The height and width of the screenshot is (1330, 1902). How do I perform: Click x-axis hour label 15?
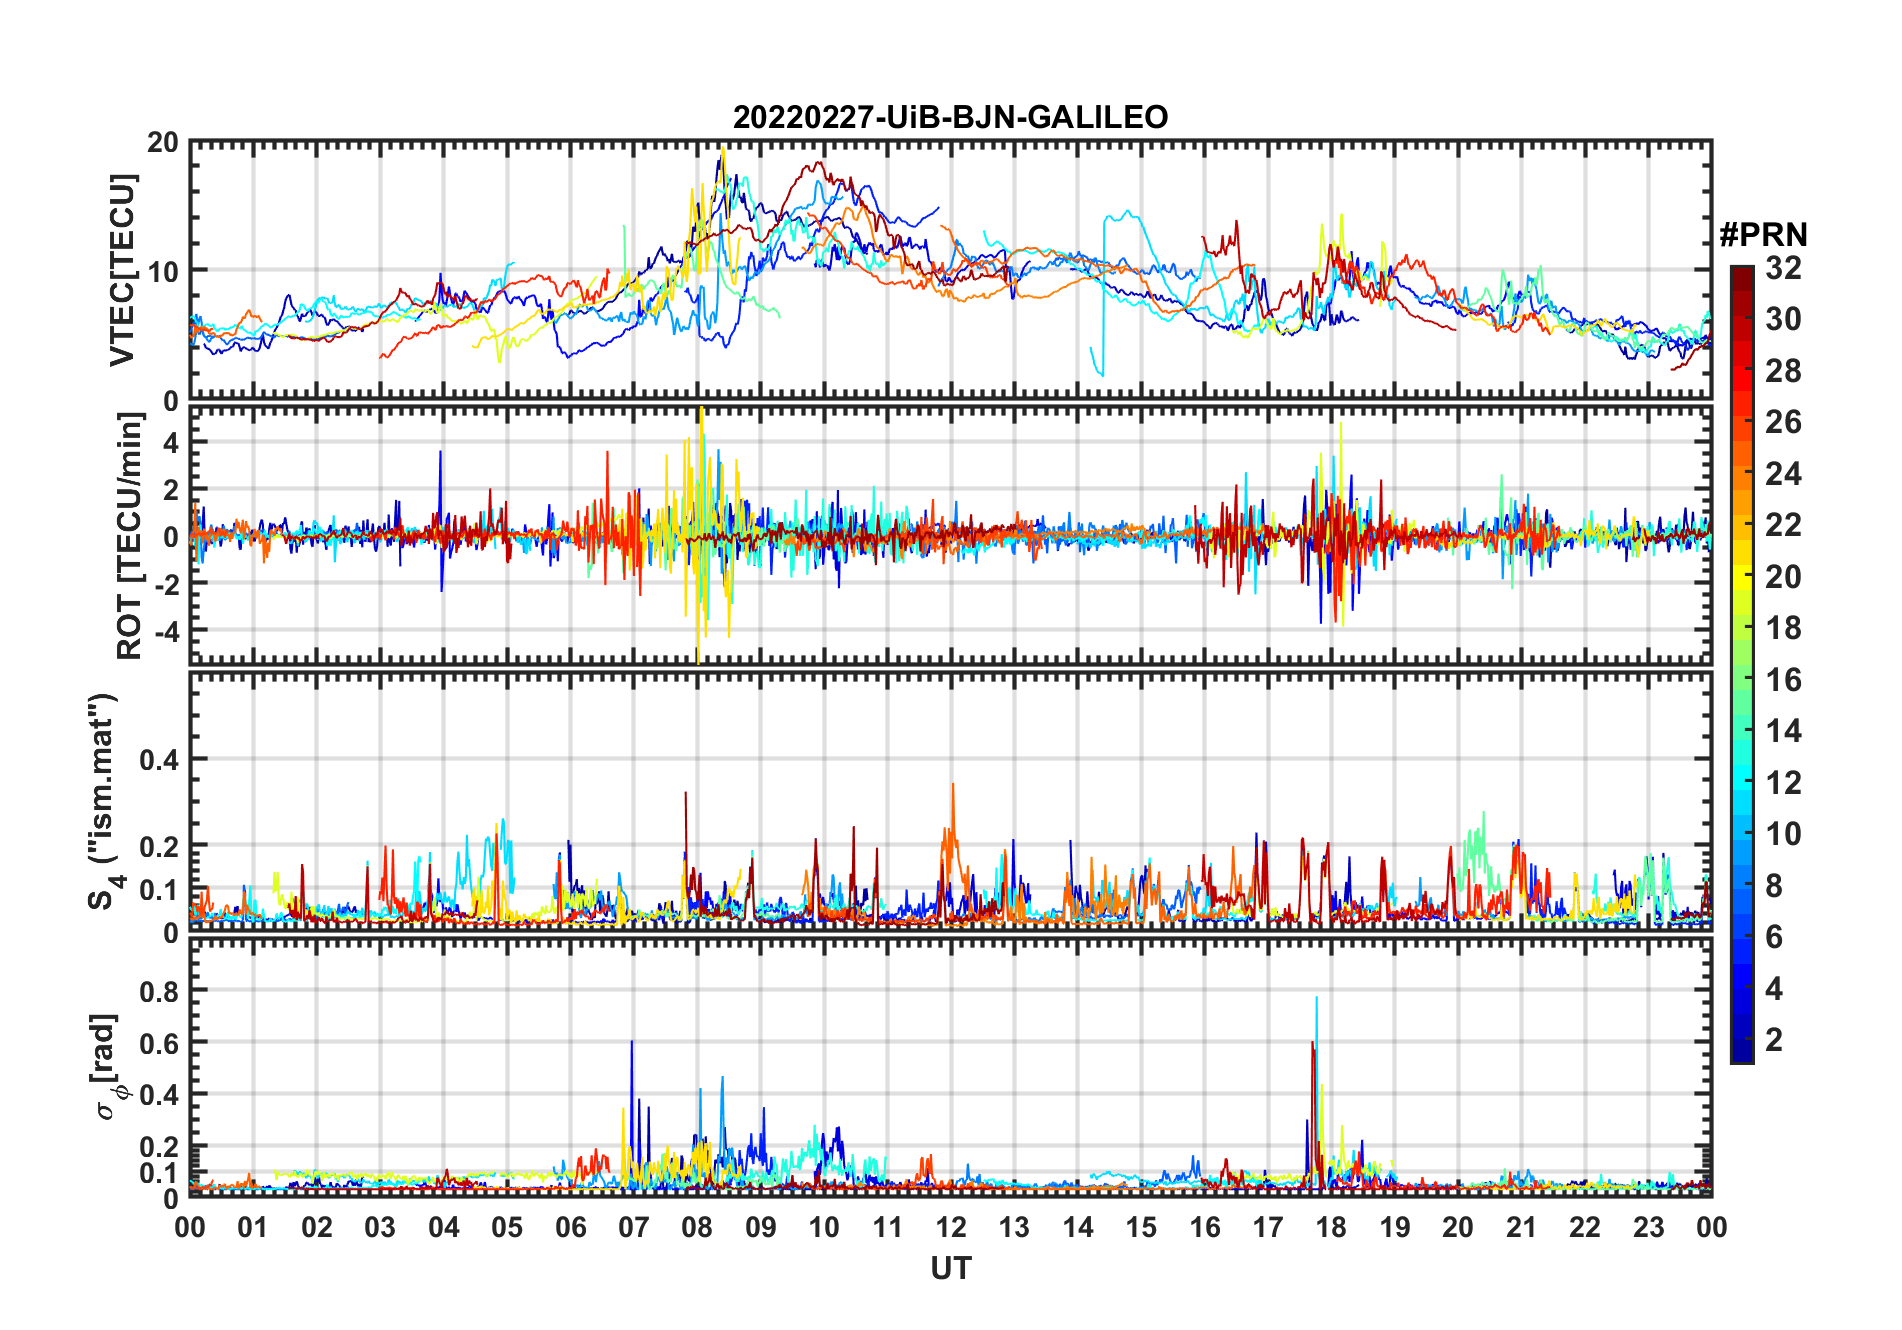pos(1141,1227)
